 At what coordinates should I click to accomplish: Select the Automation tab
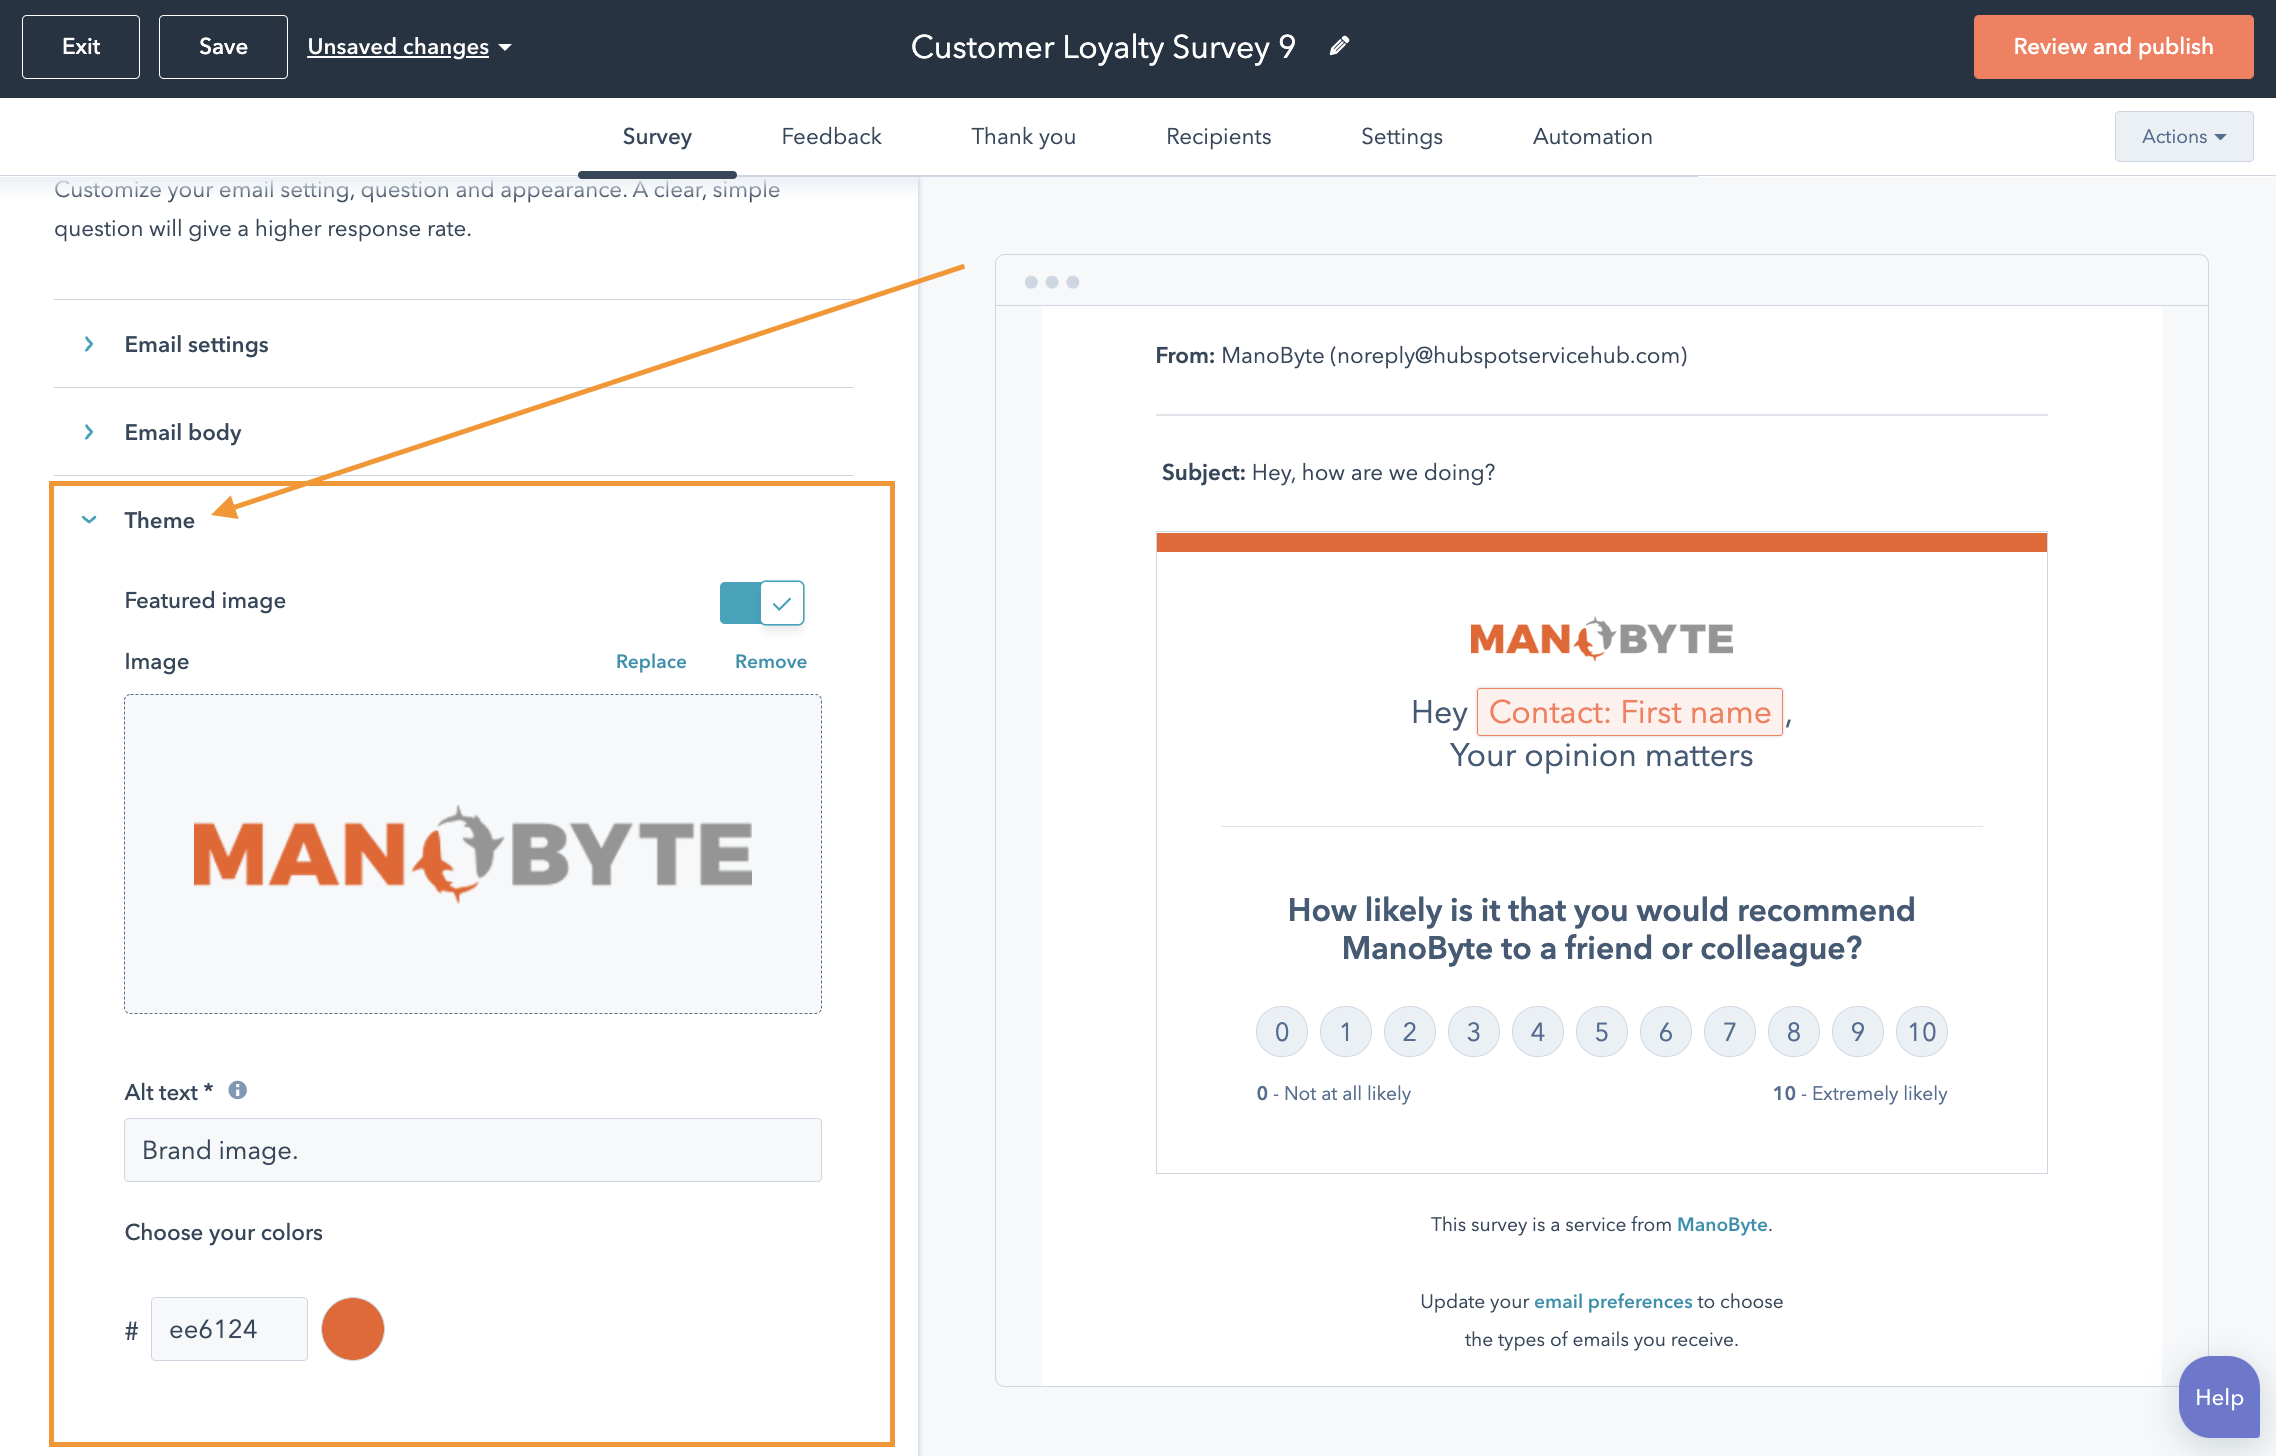1592,136
